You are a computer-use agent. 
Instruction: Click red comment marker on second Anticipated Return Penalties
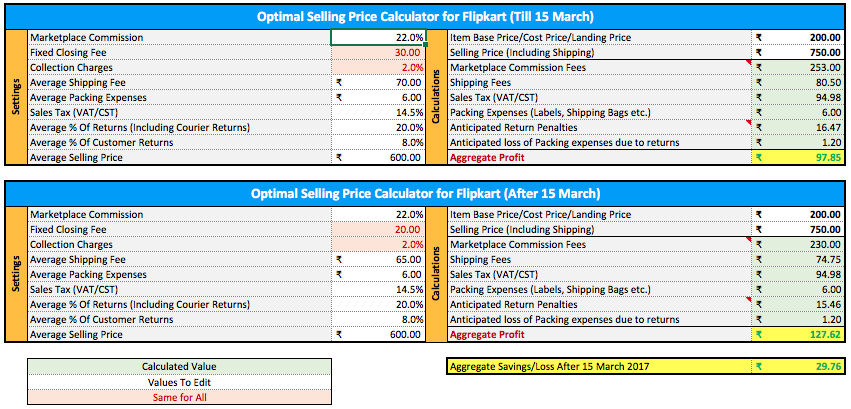[749, 300]
